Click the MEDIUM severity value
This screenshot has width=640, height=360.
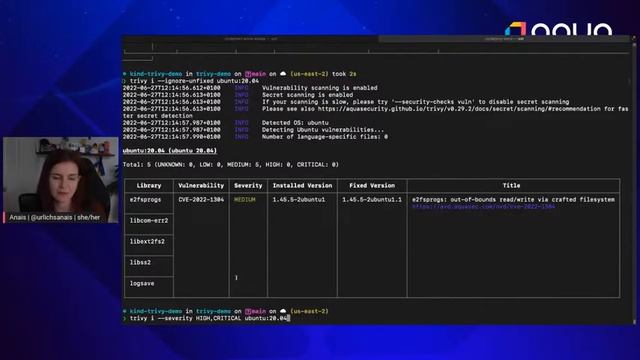pyautogui.click(x=245, y=200)
